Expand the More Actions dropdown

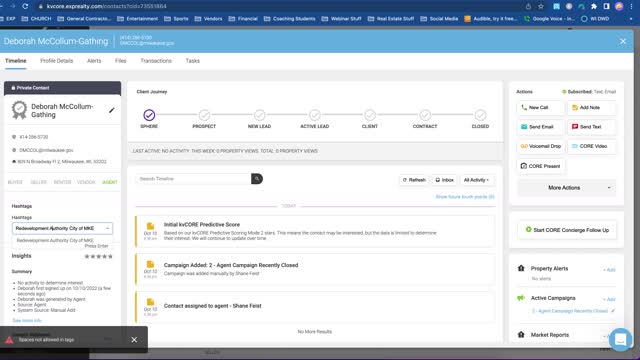567,188
